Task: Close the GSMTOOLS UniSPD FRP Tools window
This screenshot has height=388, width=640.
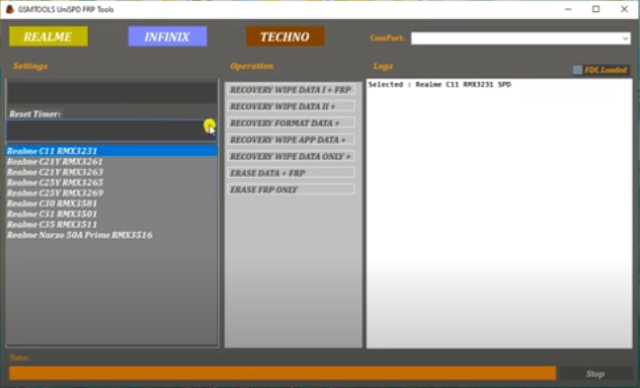Action: (624, 9)
